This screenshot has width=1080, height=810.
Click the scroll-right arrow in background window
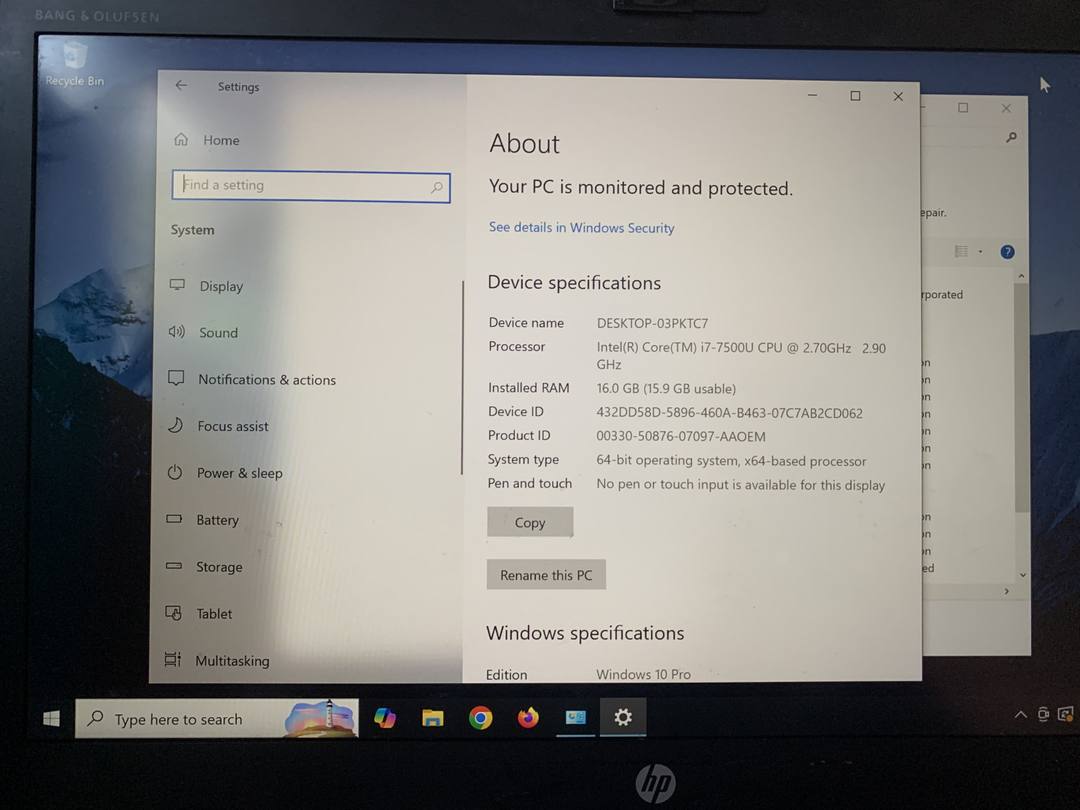(x=1007, y=591)
